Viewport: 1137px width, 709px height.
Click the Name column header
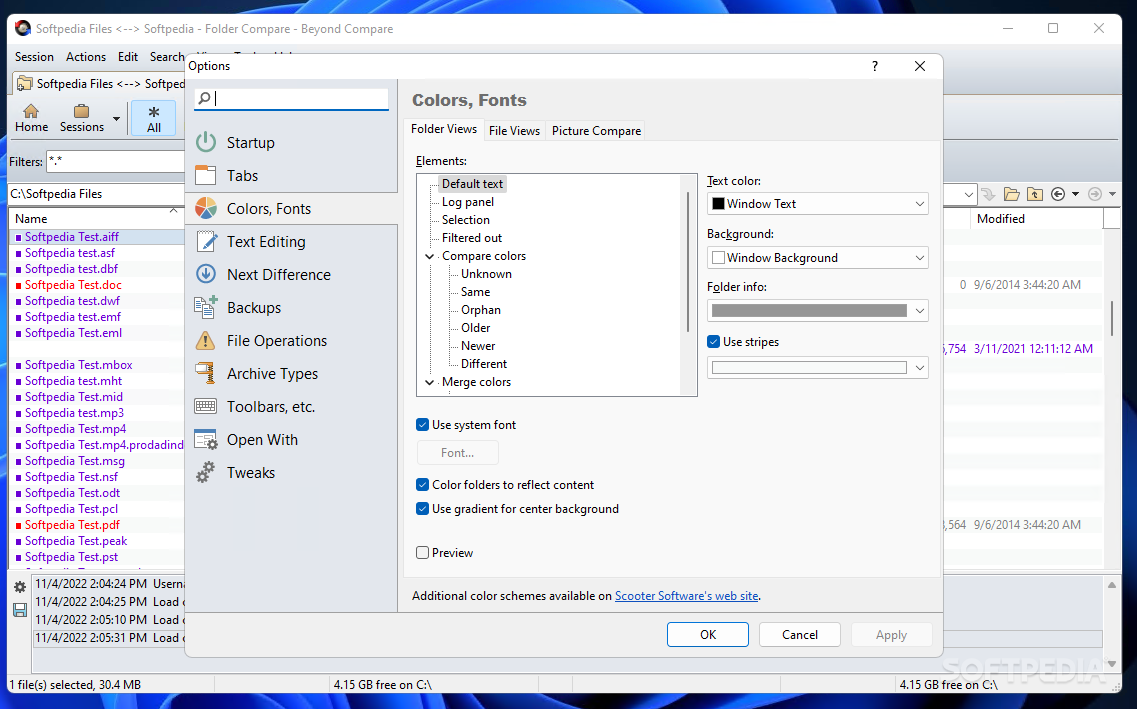click(96, 218)
